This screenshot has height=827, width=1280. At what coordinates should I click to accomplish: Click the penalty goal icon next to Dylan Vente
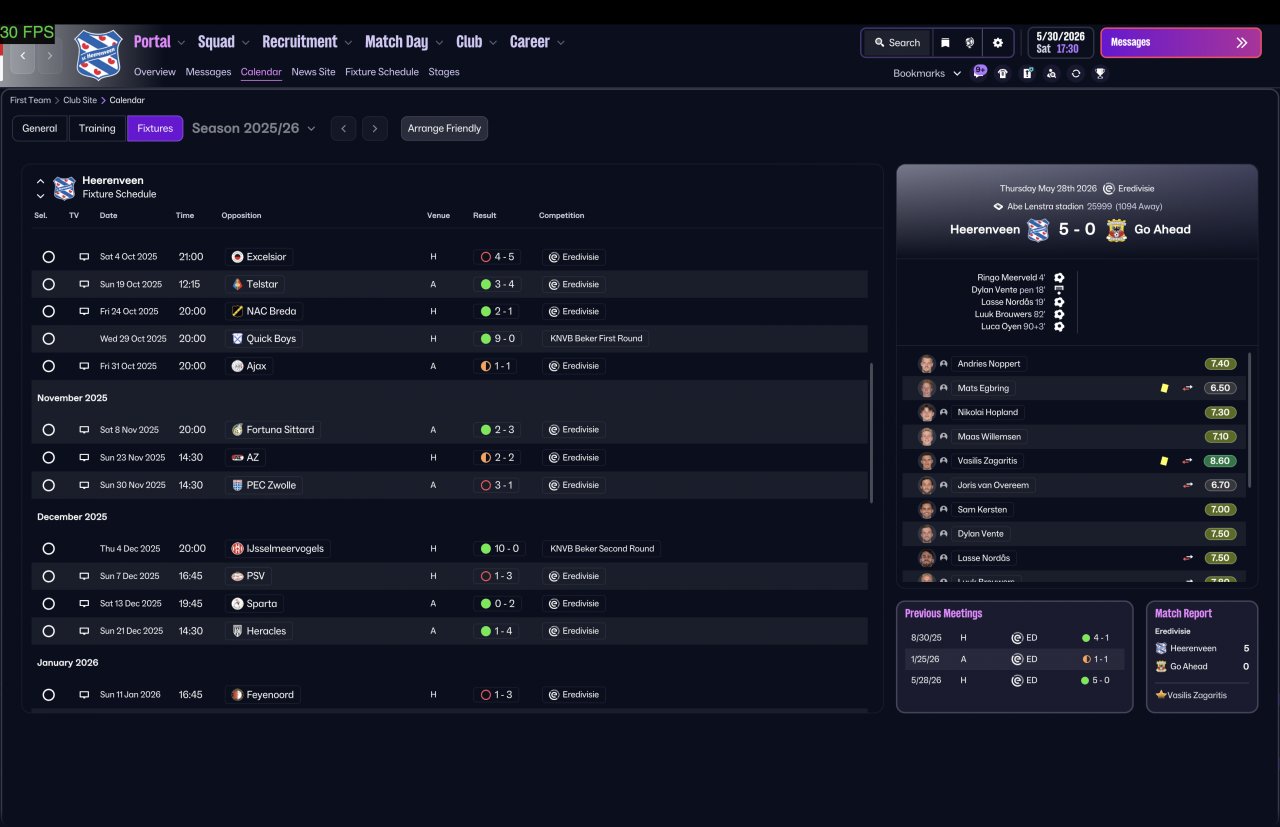pyautogui.click(x=1059, y=290)
